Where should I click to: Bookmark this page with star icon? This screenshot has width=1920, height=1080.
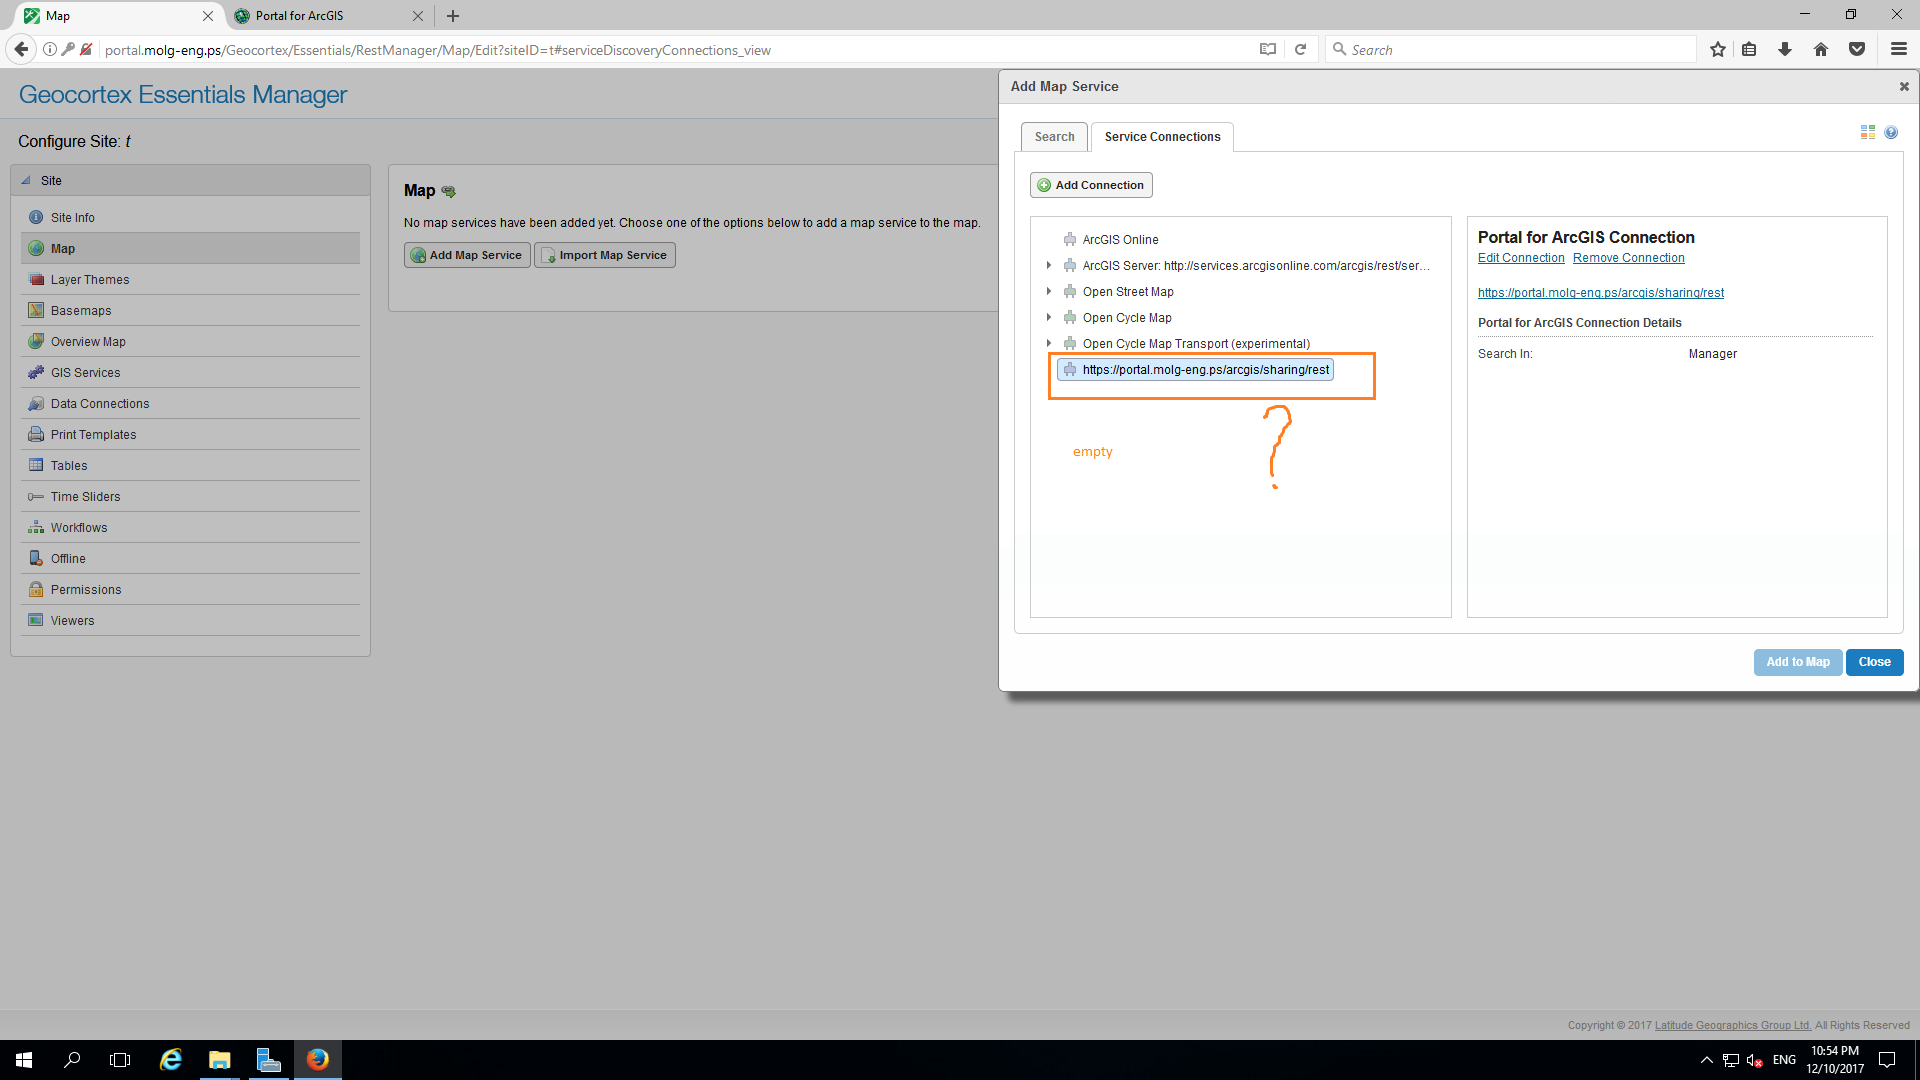pyautogui.click(x=1718, y=49)
